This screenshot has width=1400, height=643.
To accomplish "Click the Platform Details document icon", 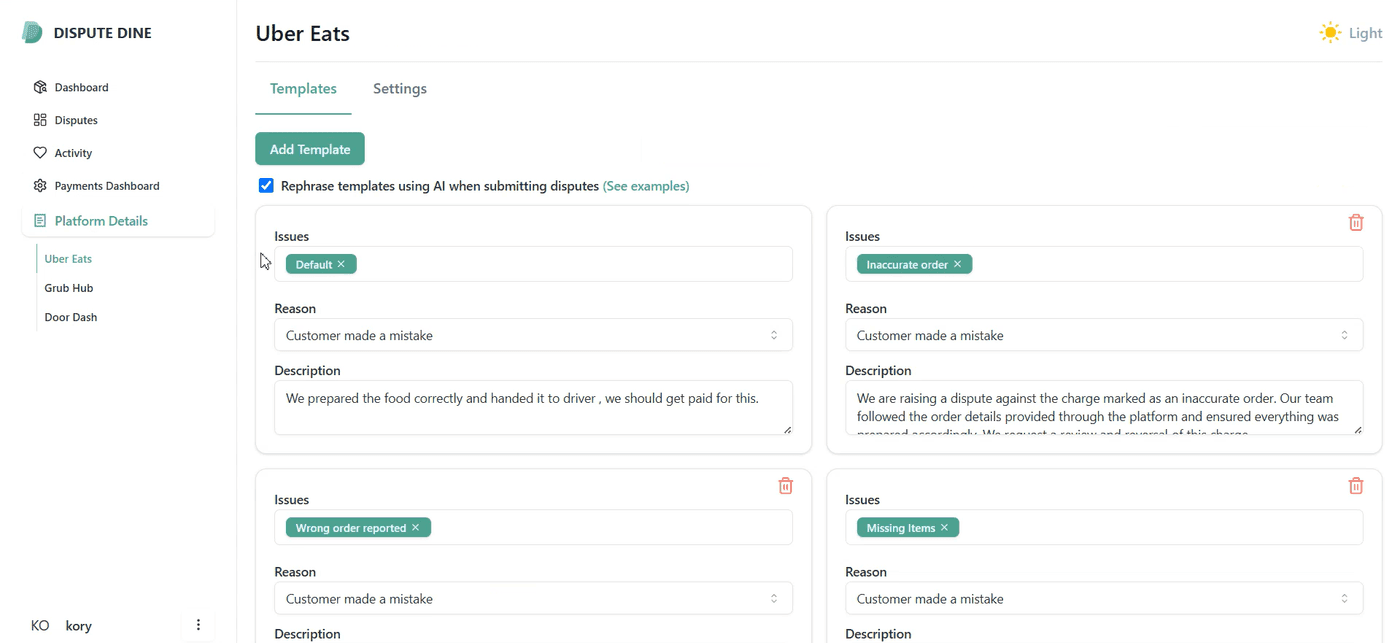I will 40,221.
